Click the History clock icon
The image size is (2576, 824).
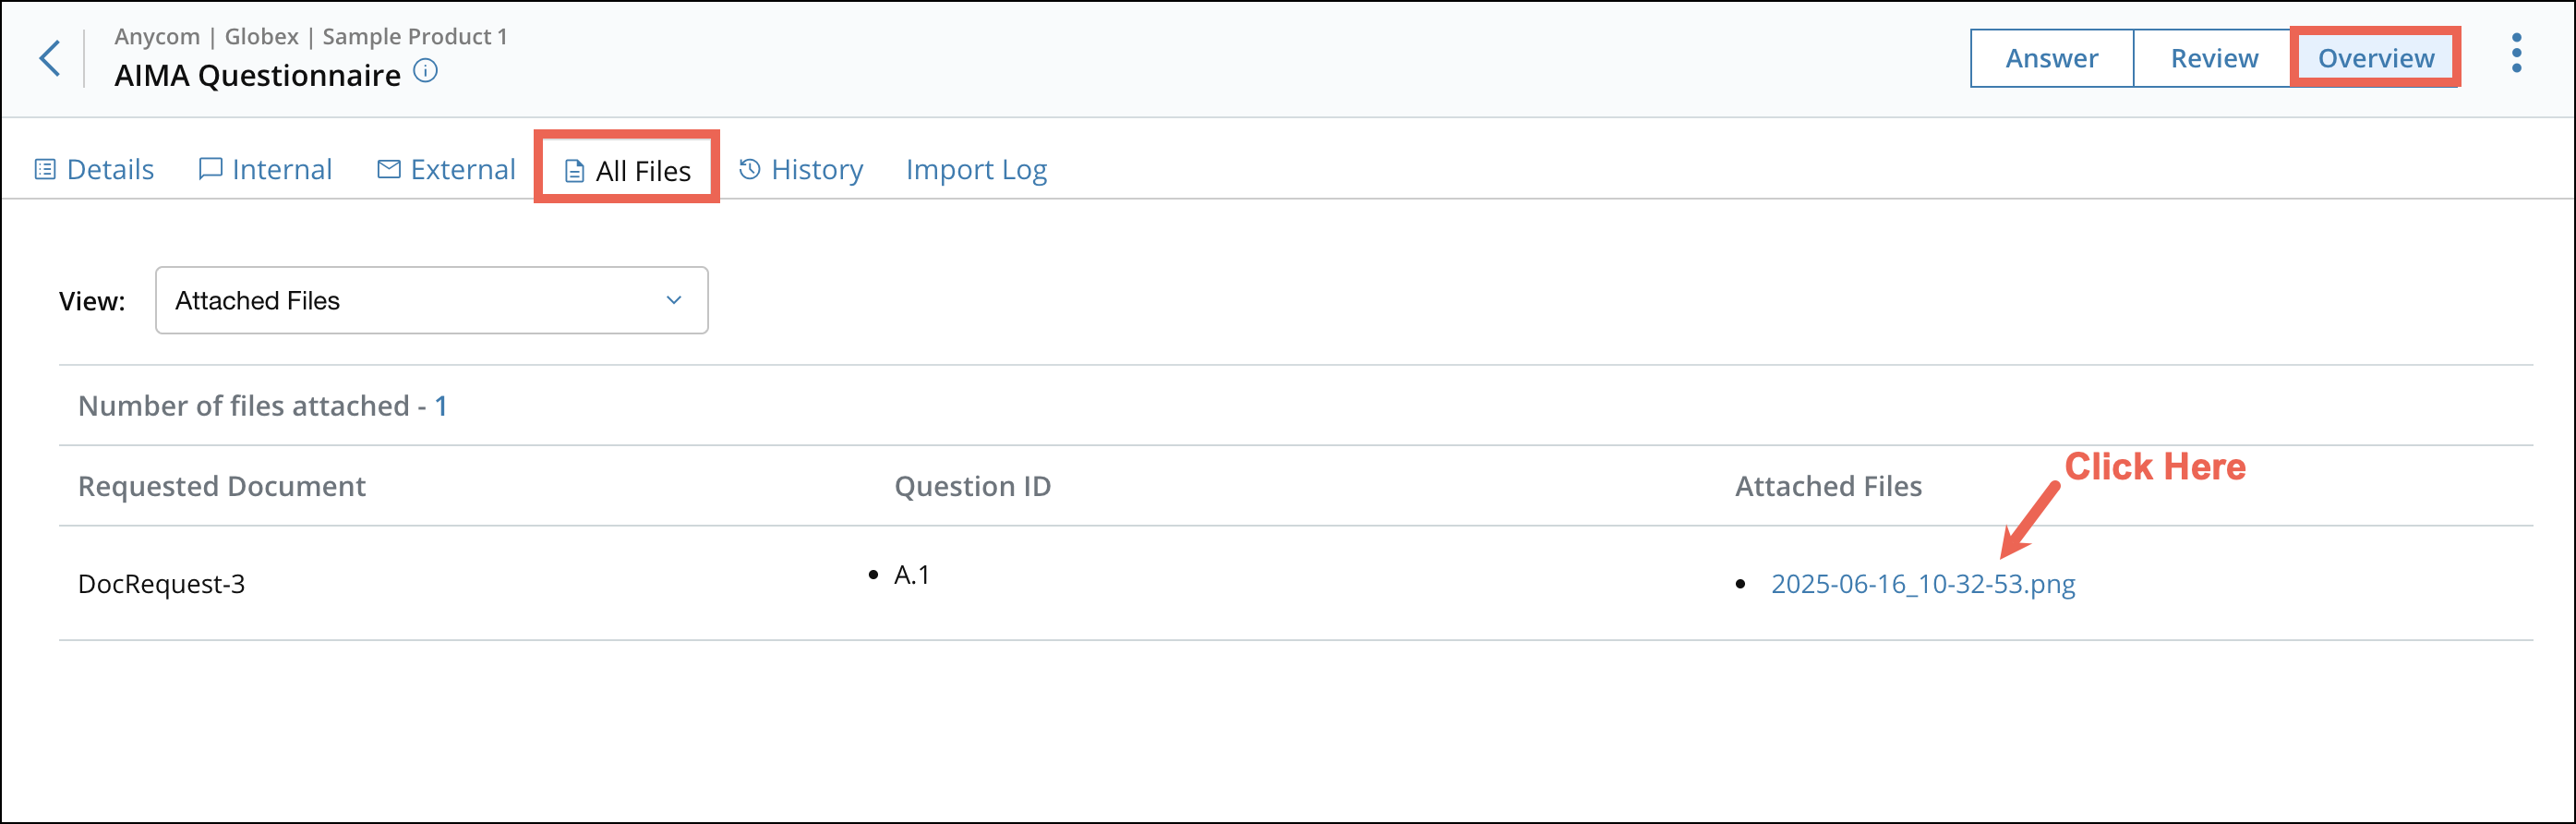point(750,169)
